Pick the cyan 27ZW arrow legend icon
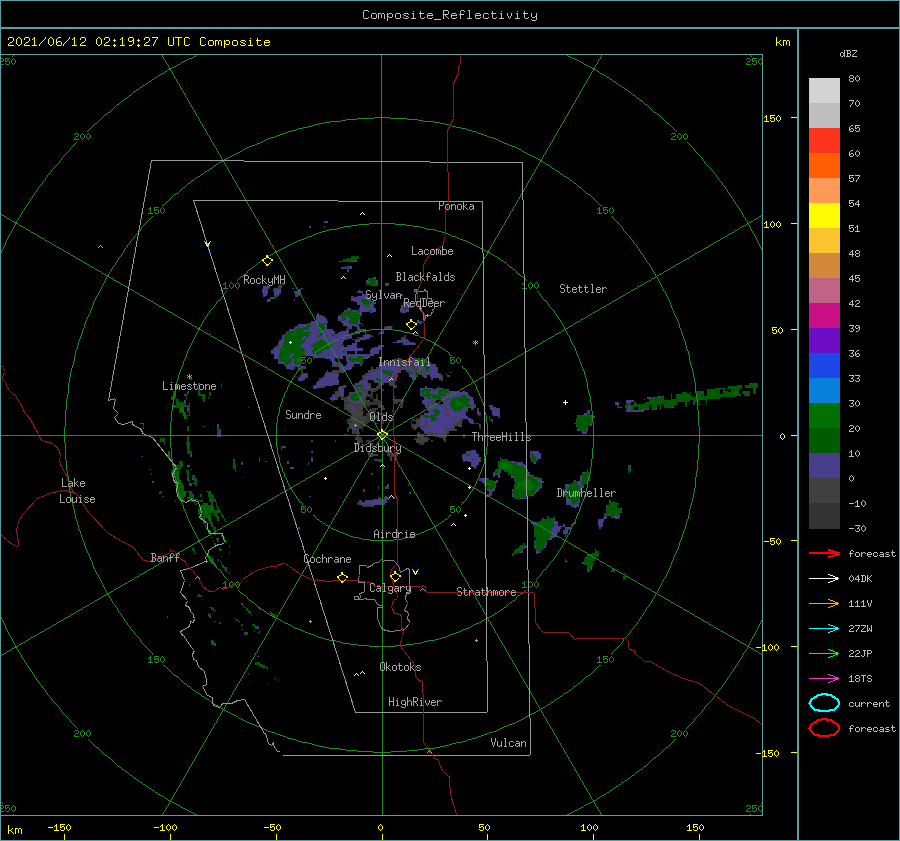Image resolution: width=900 pixels, height=841 pixels. pos(824,629)
